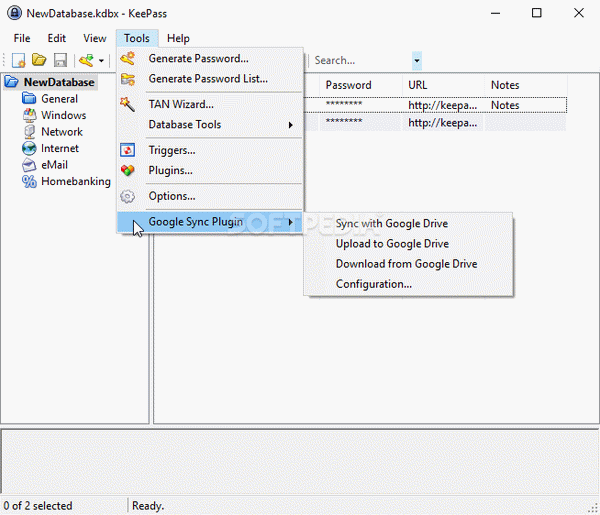The width and height of the screenshot is (600, 515).
Task: Click the Options gear icon
Action: (127, 196)
